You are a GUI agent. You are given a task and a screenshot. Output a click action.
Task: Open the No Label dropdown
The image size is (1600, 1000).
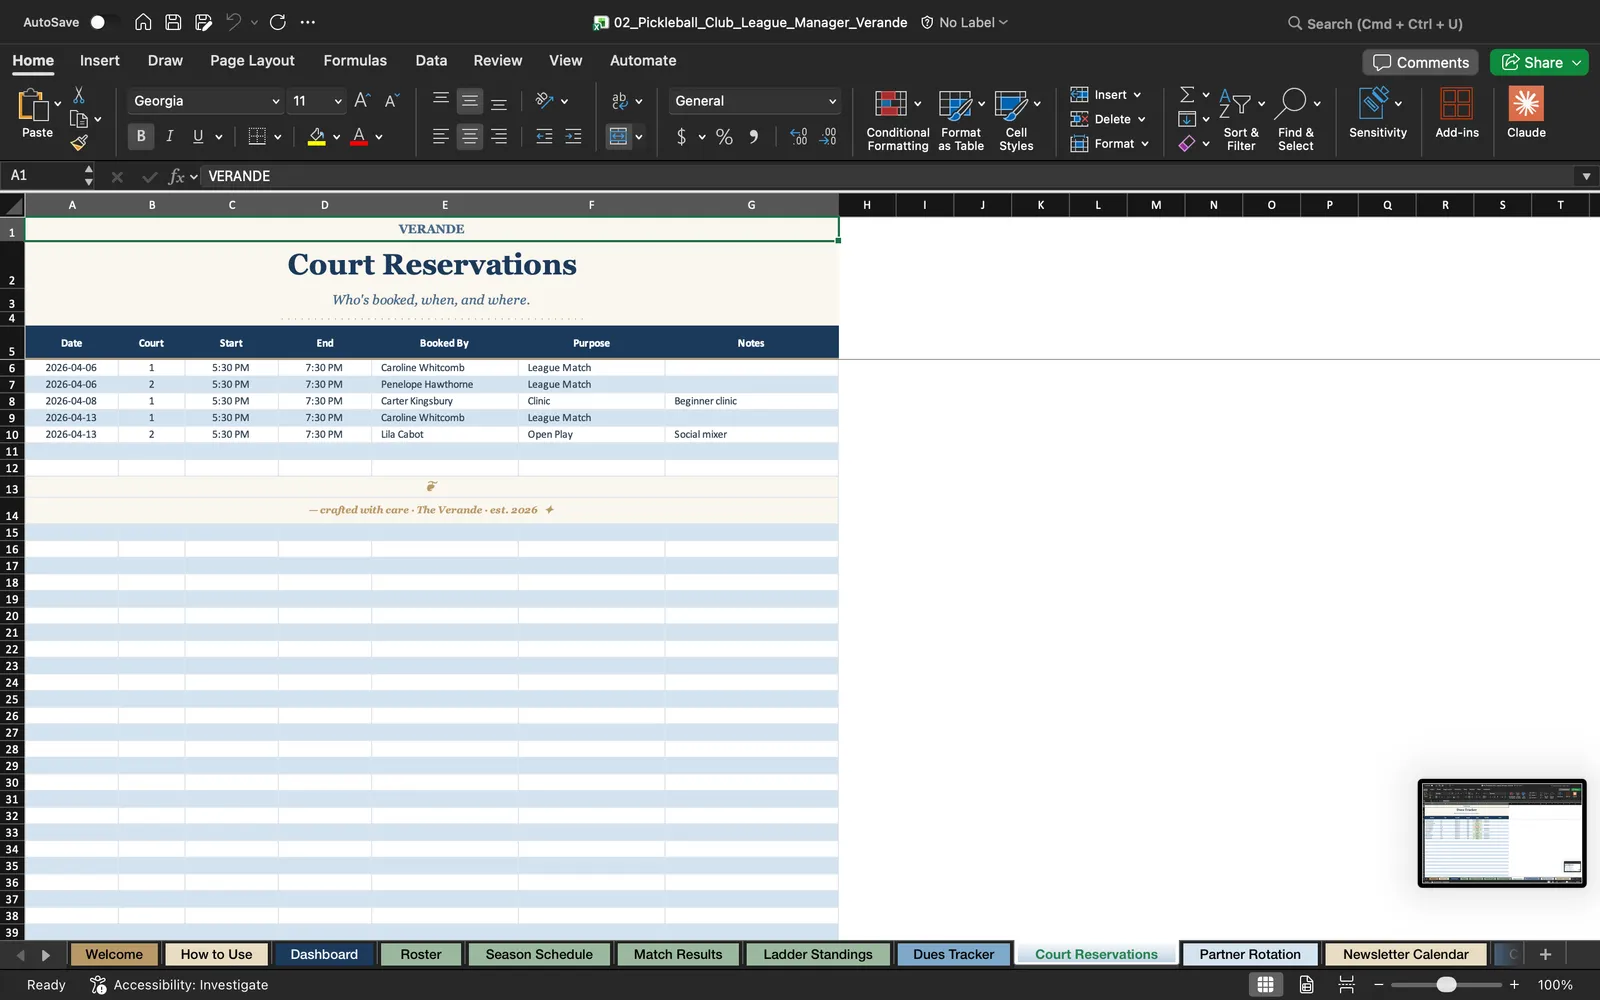tap(964, 22)
